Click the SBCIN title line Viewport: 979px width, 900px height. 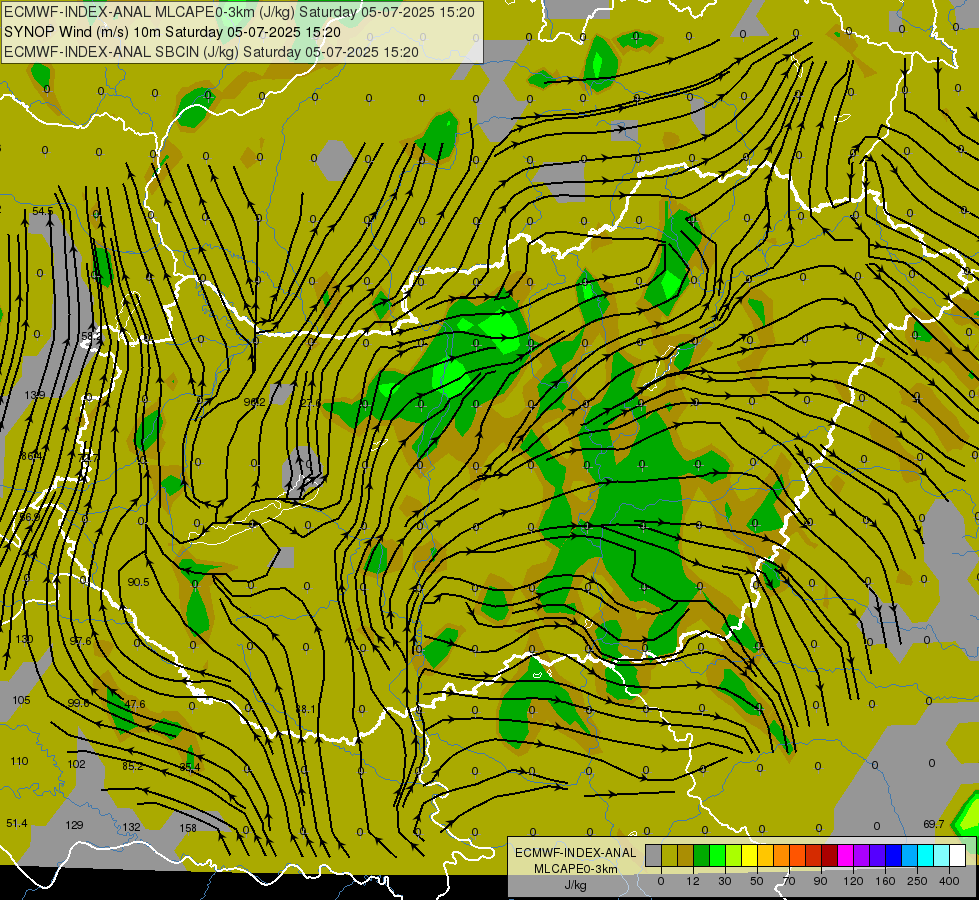click(x=211, y=52)
